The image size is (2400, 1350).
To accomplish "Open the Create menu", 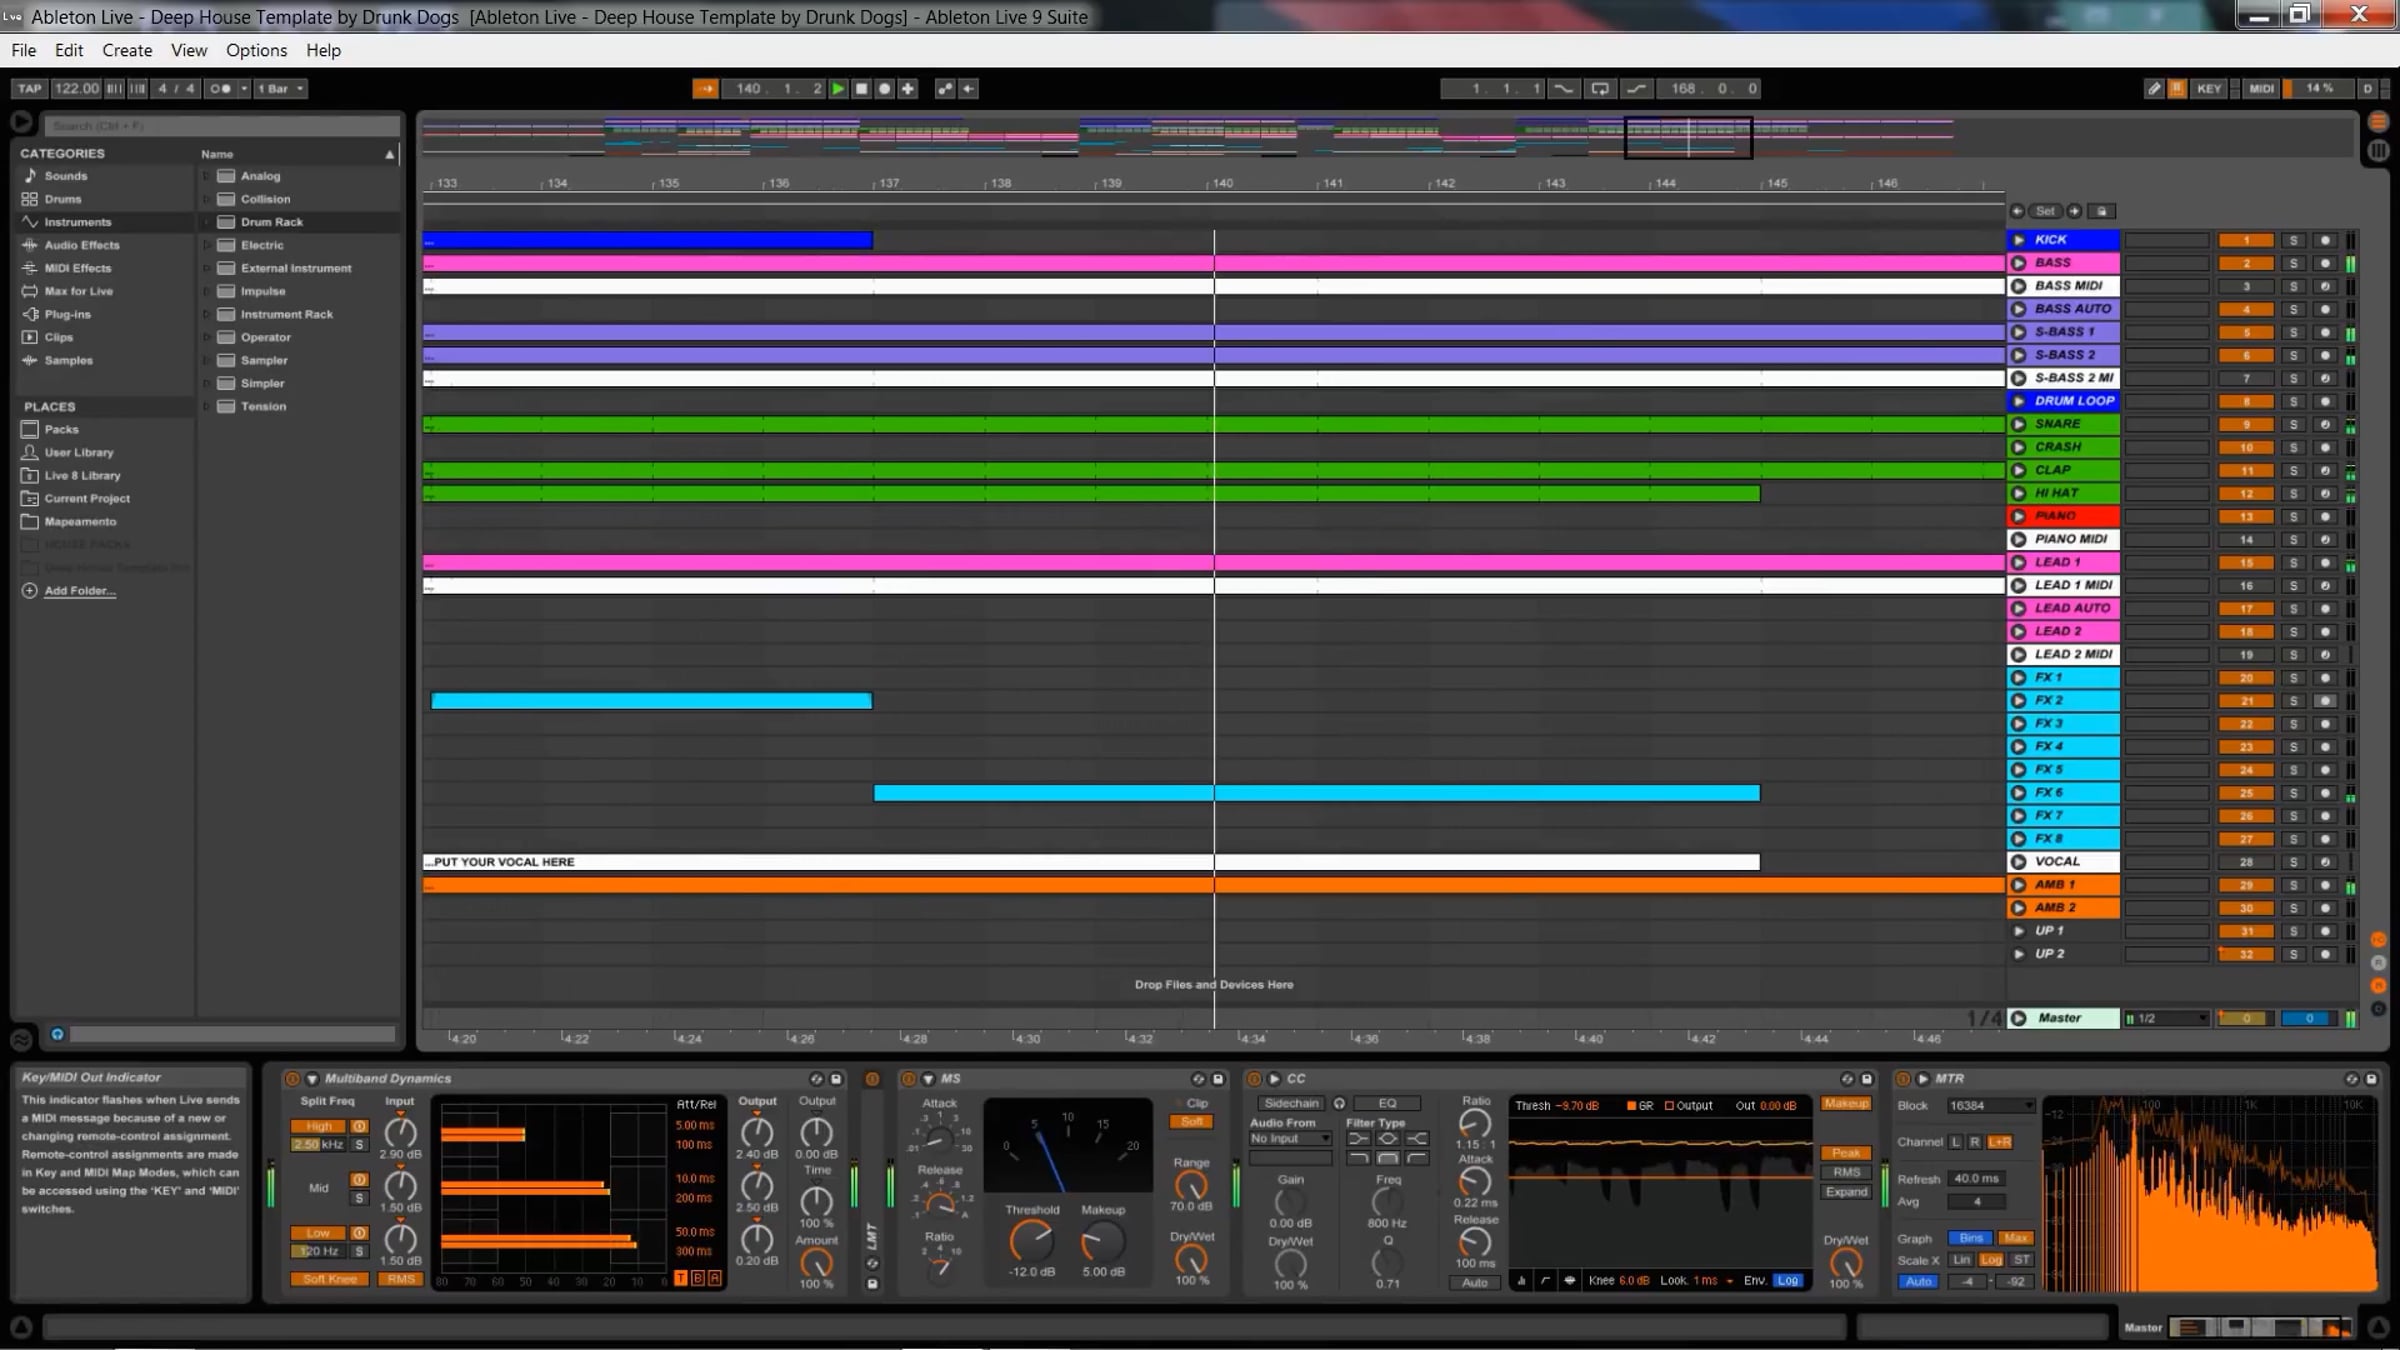I will click(x=127, y=50).
